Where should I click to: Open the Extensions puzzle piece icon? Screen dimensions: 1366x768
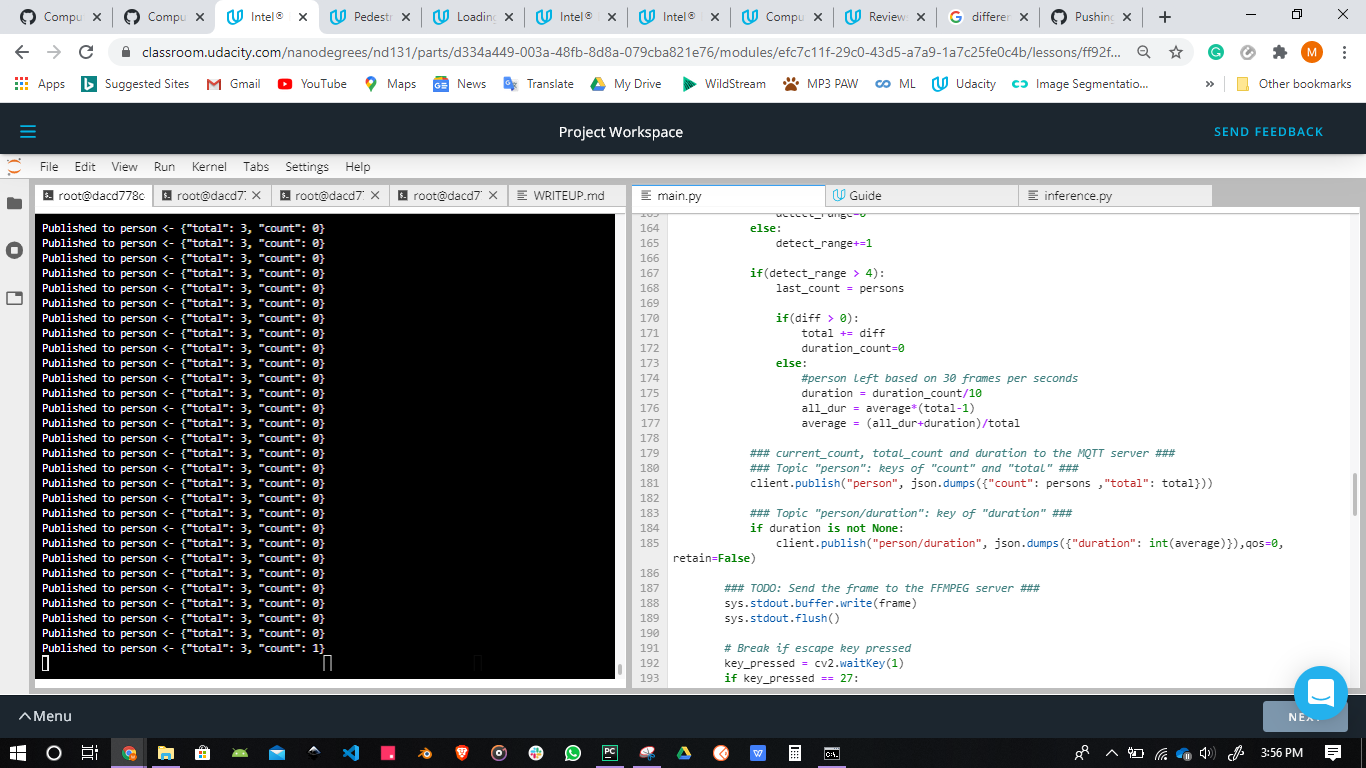[1279, 52]
